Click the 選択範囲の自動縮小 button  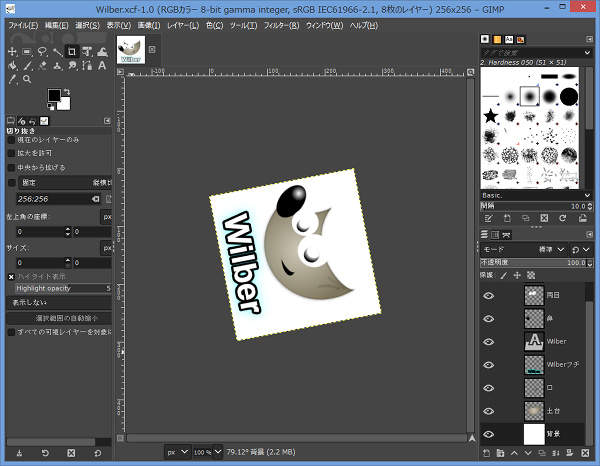[x=60, y=318]
